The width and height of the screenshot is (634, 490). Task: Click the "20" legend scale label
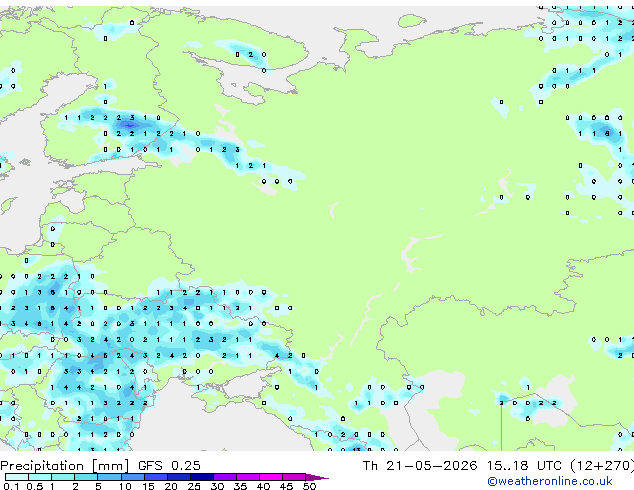(x=171, y=486)
